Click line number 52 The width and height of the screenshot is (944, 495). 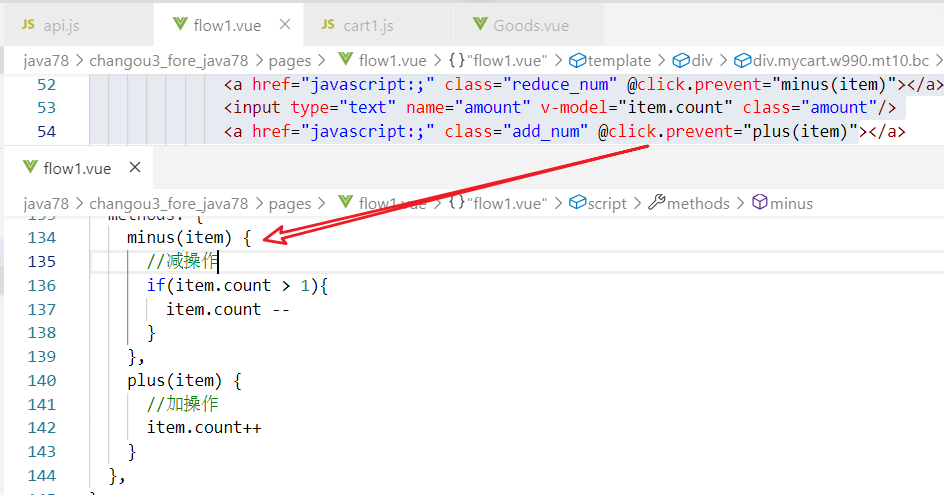46,85
